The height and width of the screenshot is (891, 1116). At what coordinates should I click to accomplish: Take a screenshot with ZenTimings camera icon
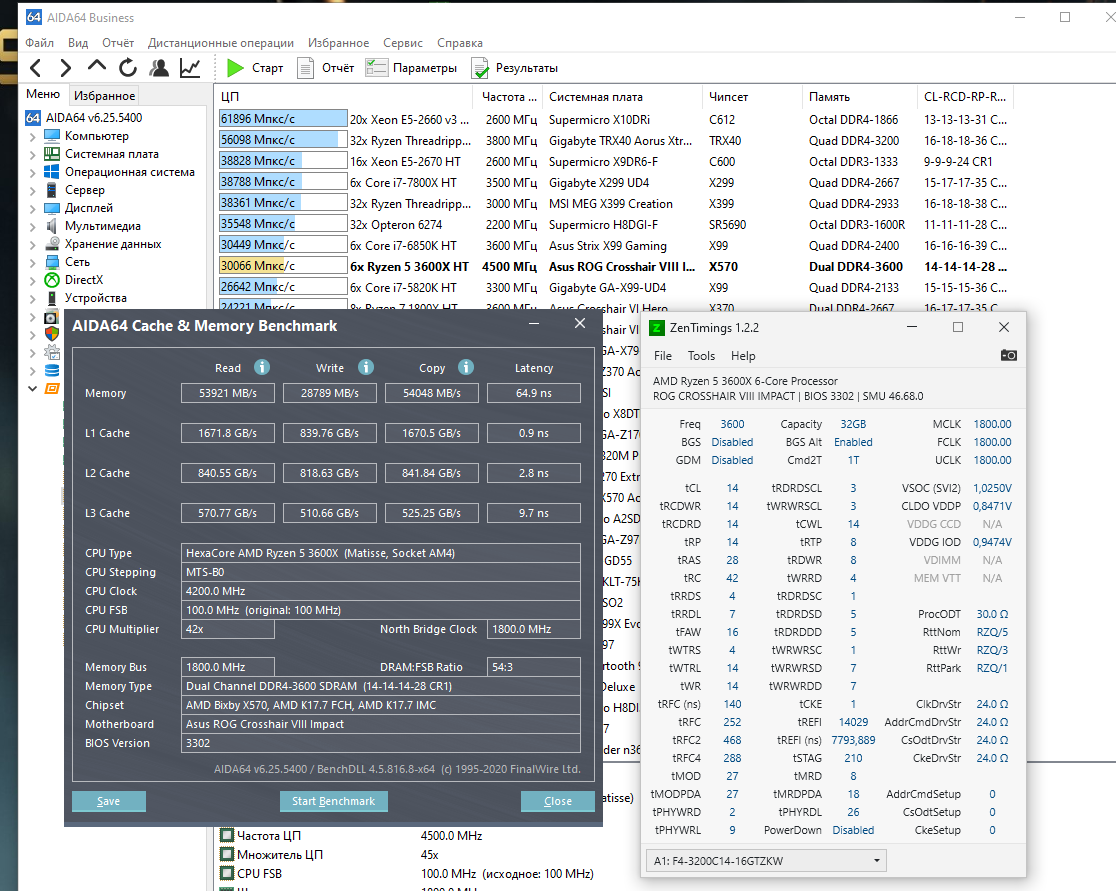[1008, 356]
